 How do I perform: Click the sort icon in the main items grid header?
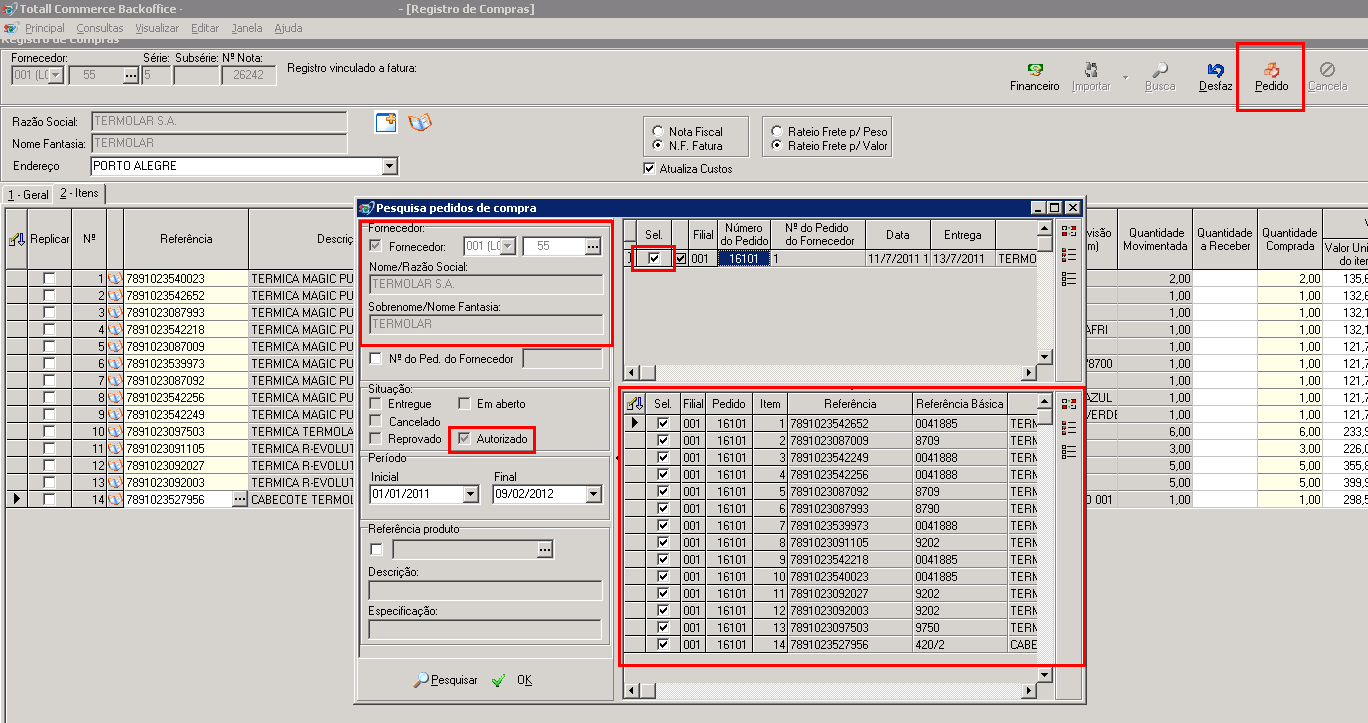coord(17,239)
